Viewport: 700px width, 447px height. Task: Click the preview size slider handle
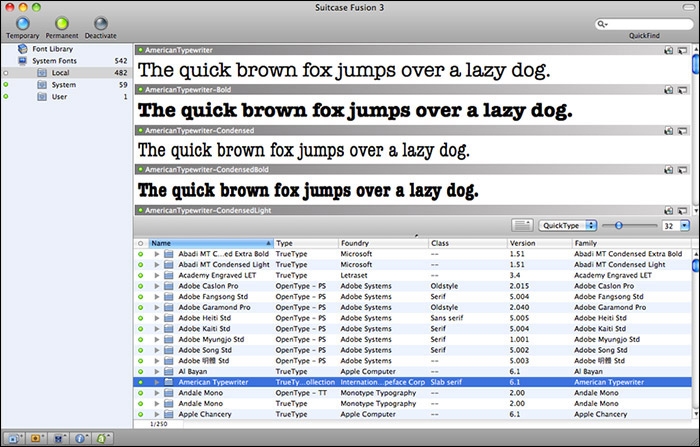(x=619, y=226)
